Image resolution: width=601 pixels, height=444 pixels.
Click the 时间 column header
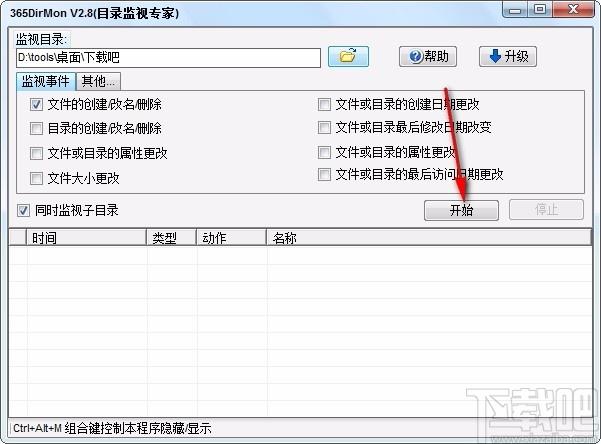point(86,238)
